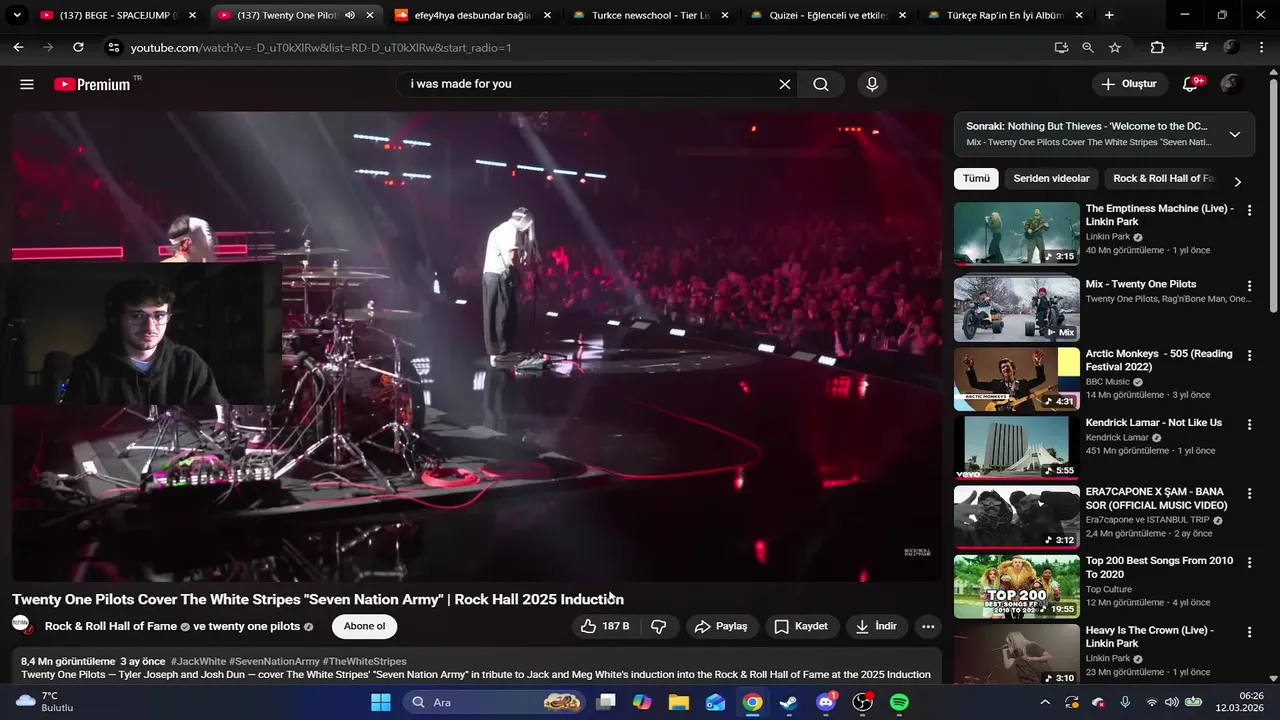The image size is (1280, 720).
Task: Subscribe with Abone ol button
Action: [x=364, y=626]
